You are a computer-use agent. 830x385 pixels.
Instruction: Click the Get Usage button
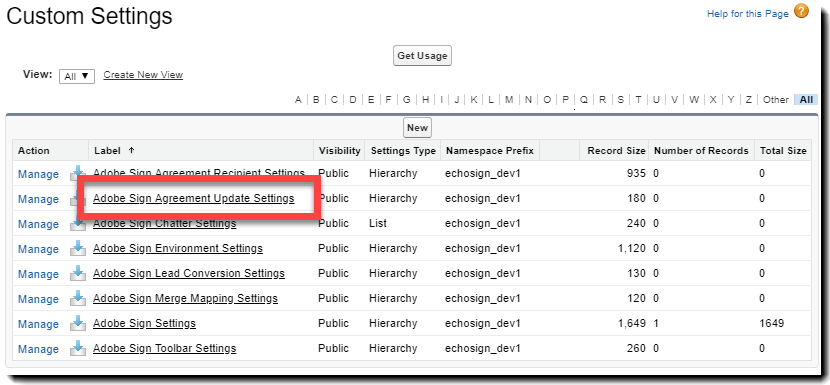coord(422,56)
